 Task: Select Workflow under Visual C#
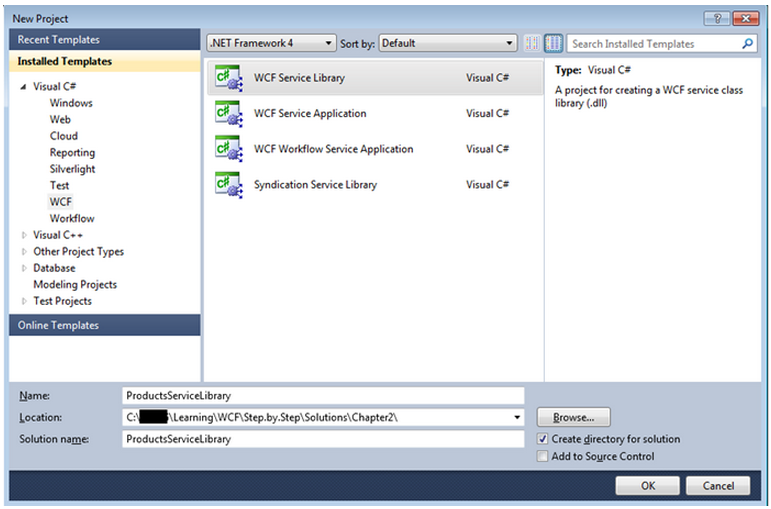click(x=72, y=218)
